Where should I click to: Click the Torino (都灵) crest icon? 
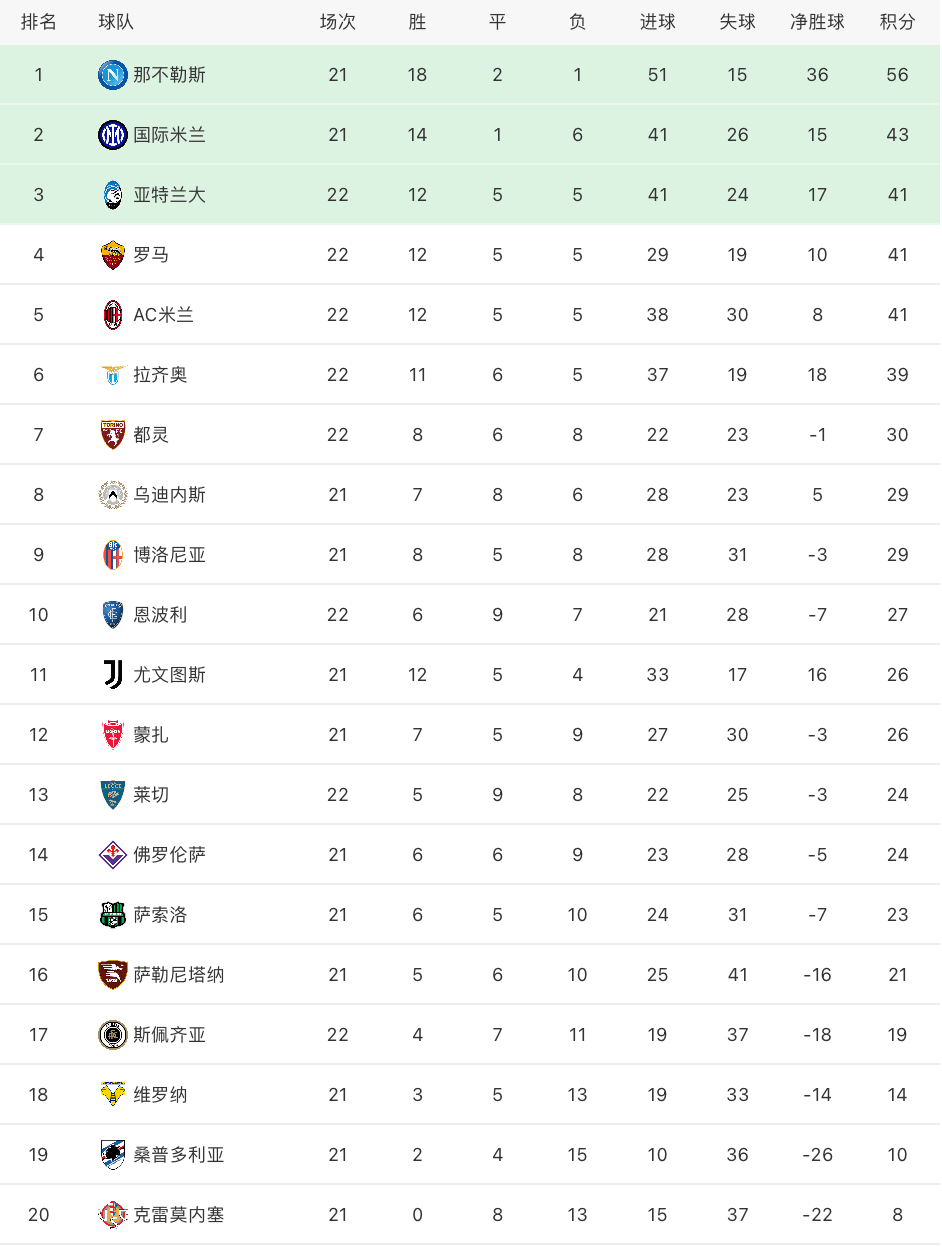point(113,434)
